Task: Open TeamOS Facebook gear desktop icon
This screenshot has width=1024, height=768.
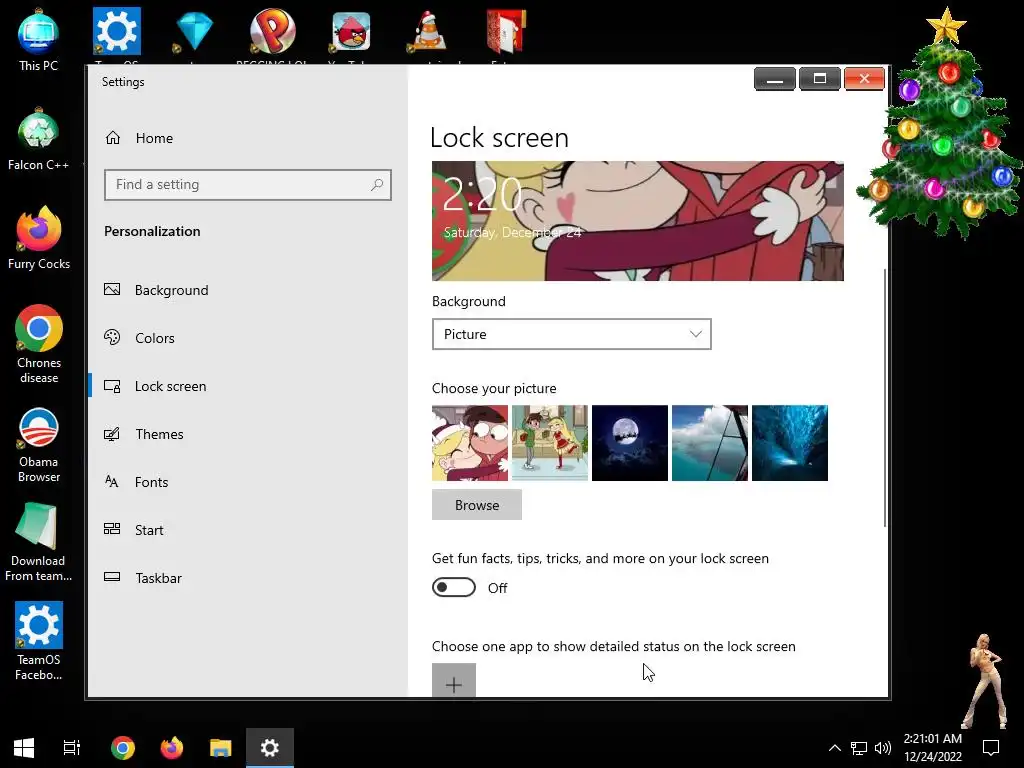Action: coord(39,641)
